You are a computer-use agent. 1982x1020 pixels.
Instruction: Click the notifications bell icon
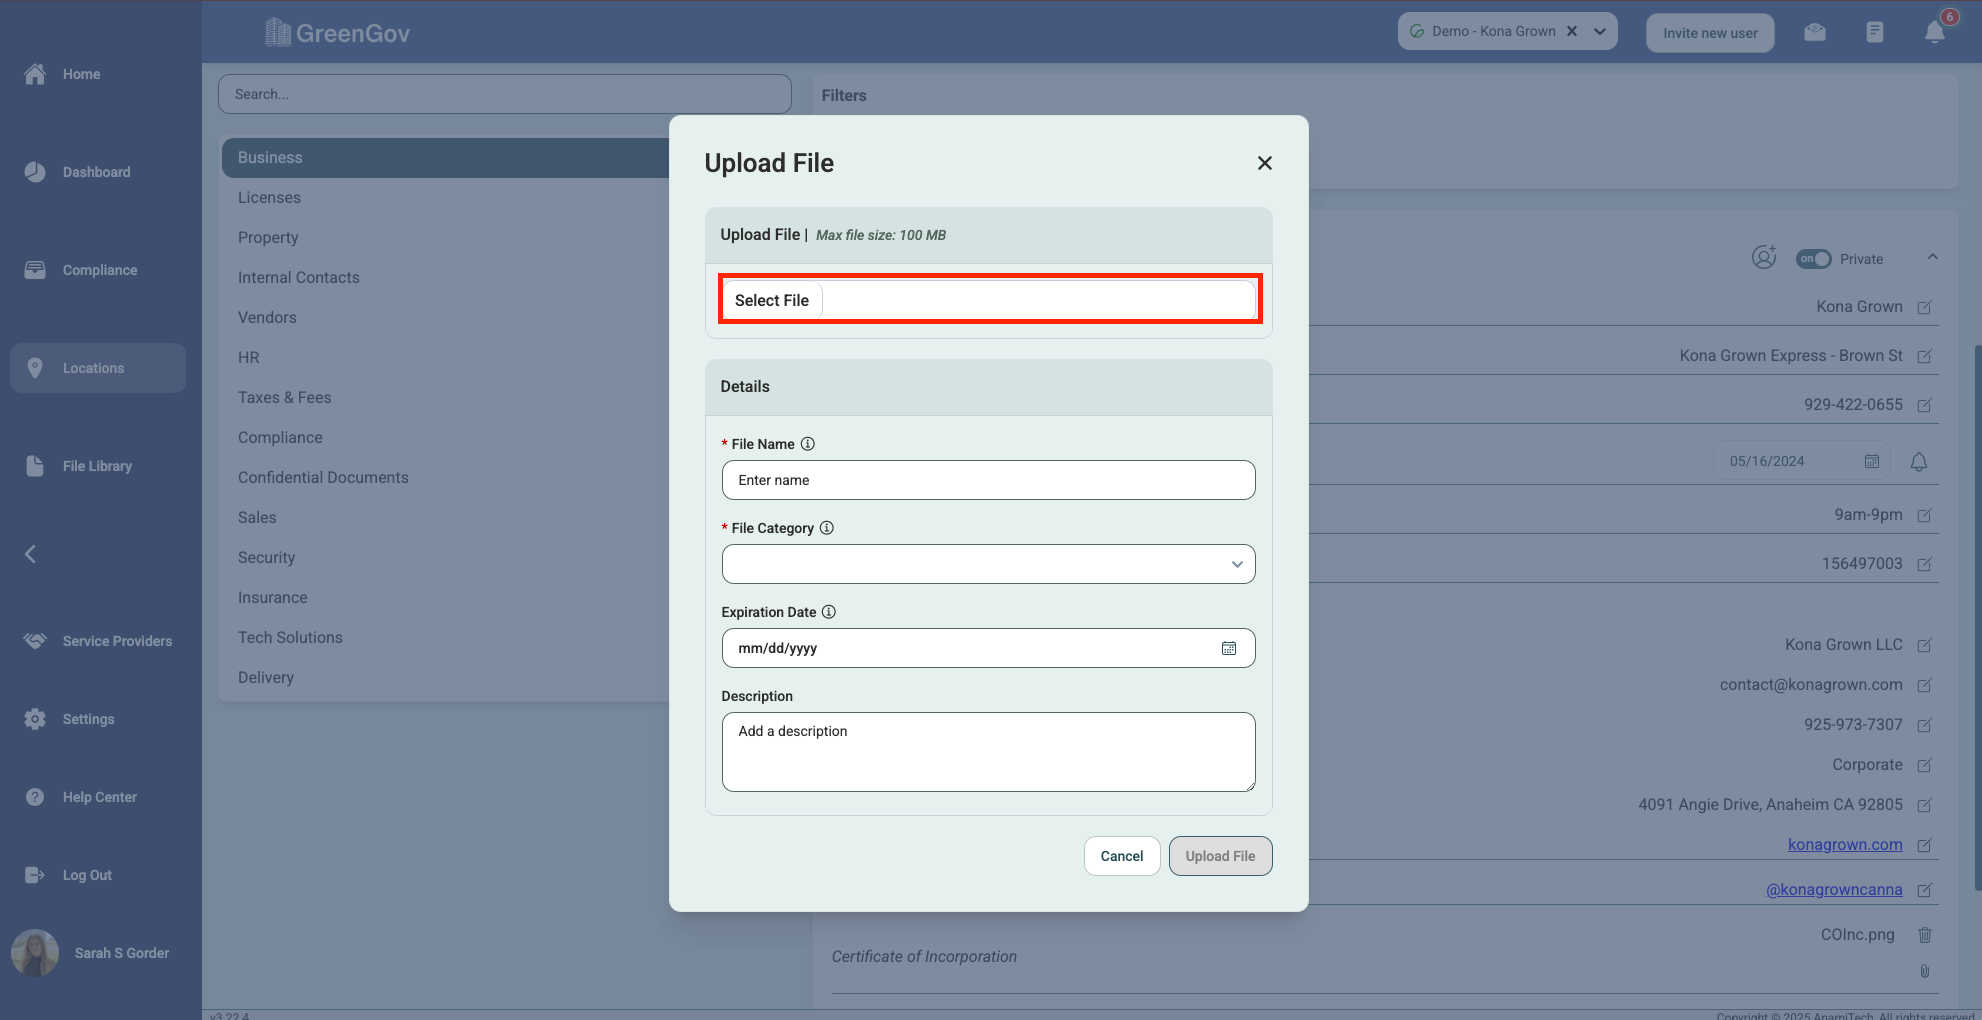point(1934,33)
